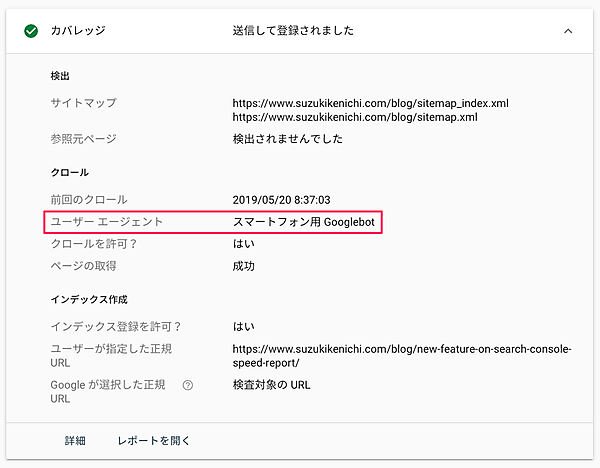
Task: Click はい next to インデックス登録を許可？
Action: [243, 327]
